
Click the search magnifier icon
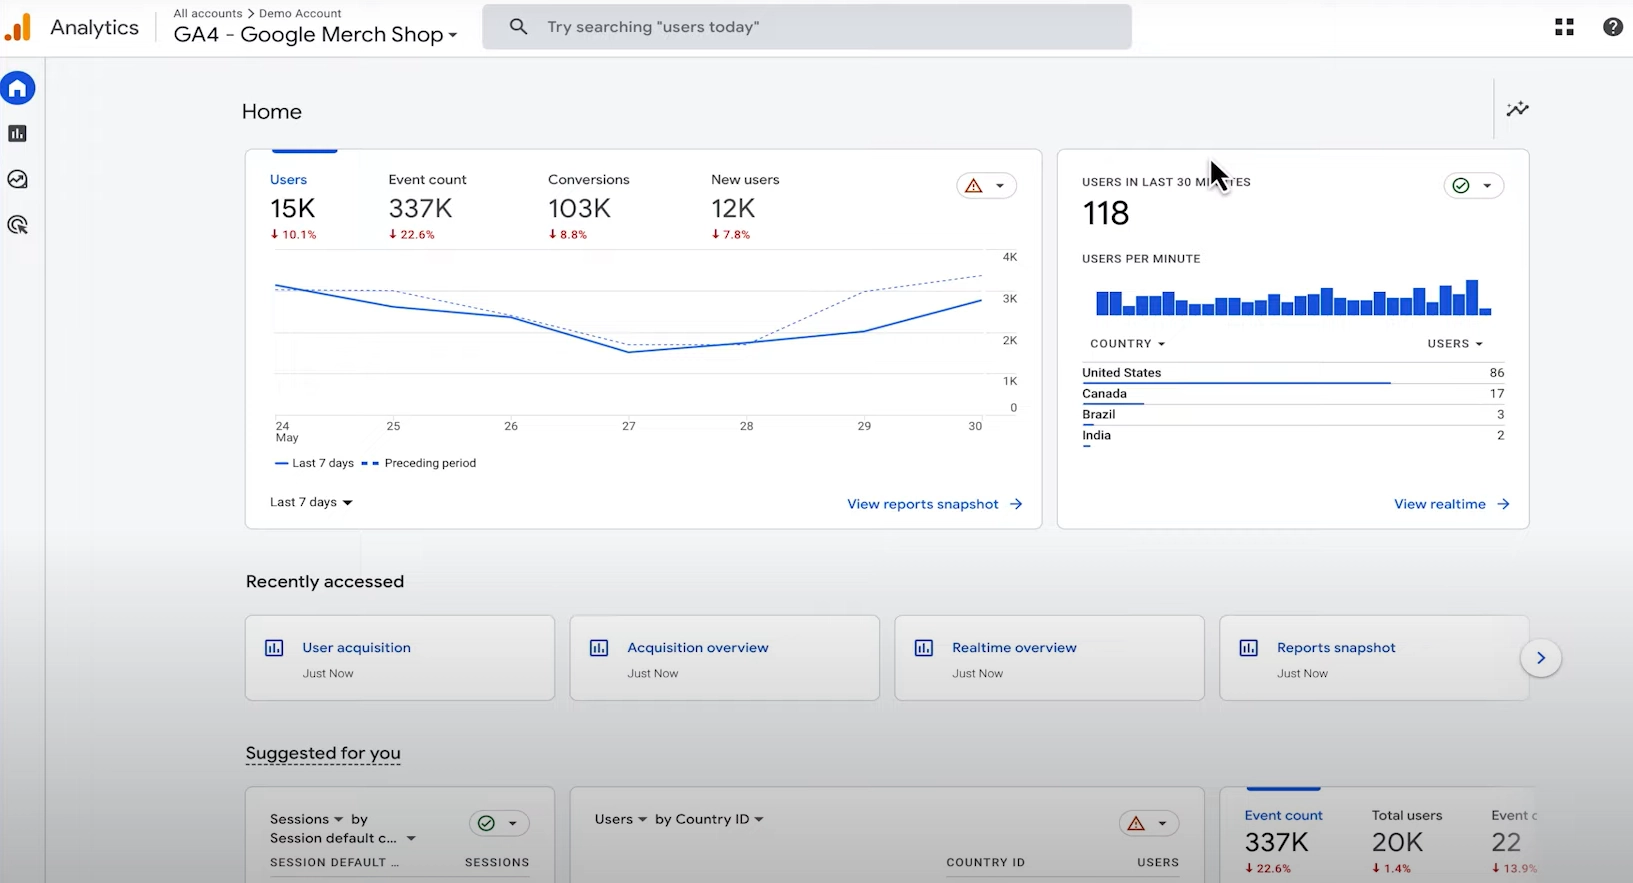[518, 27]
